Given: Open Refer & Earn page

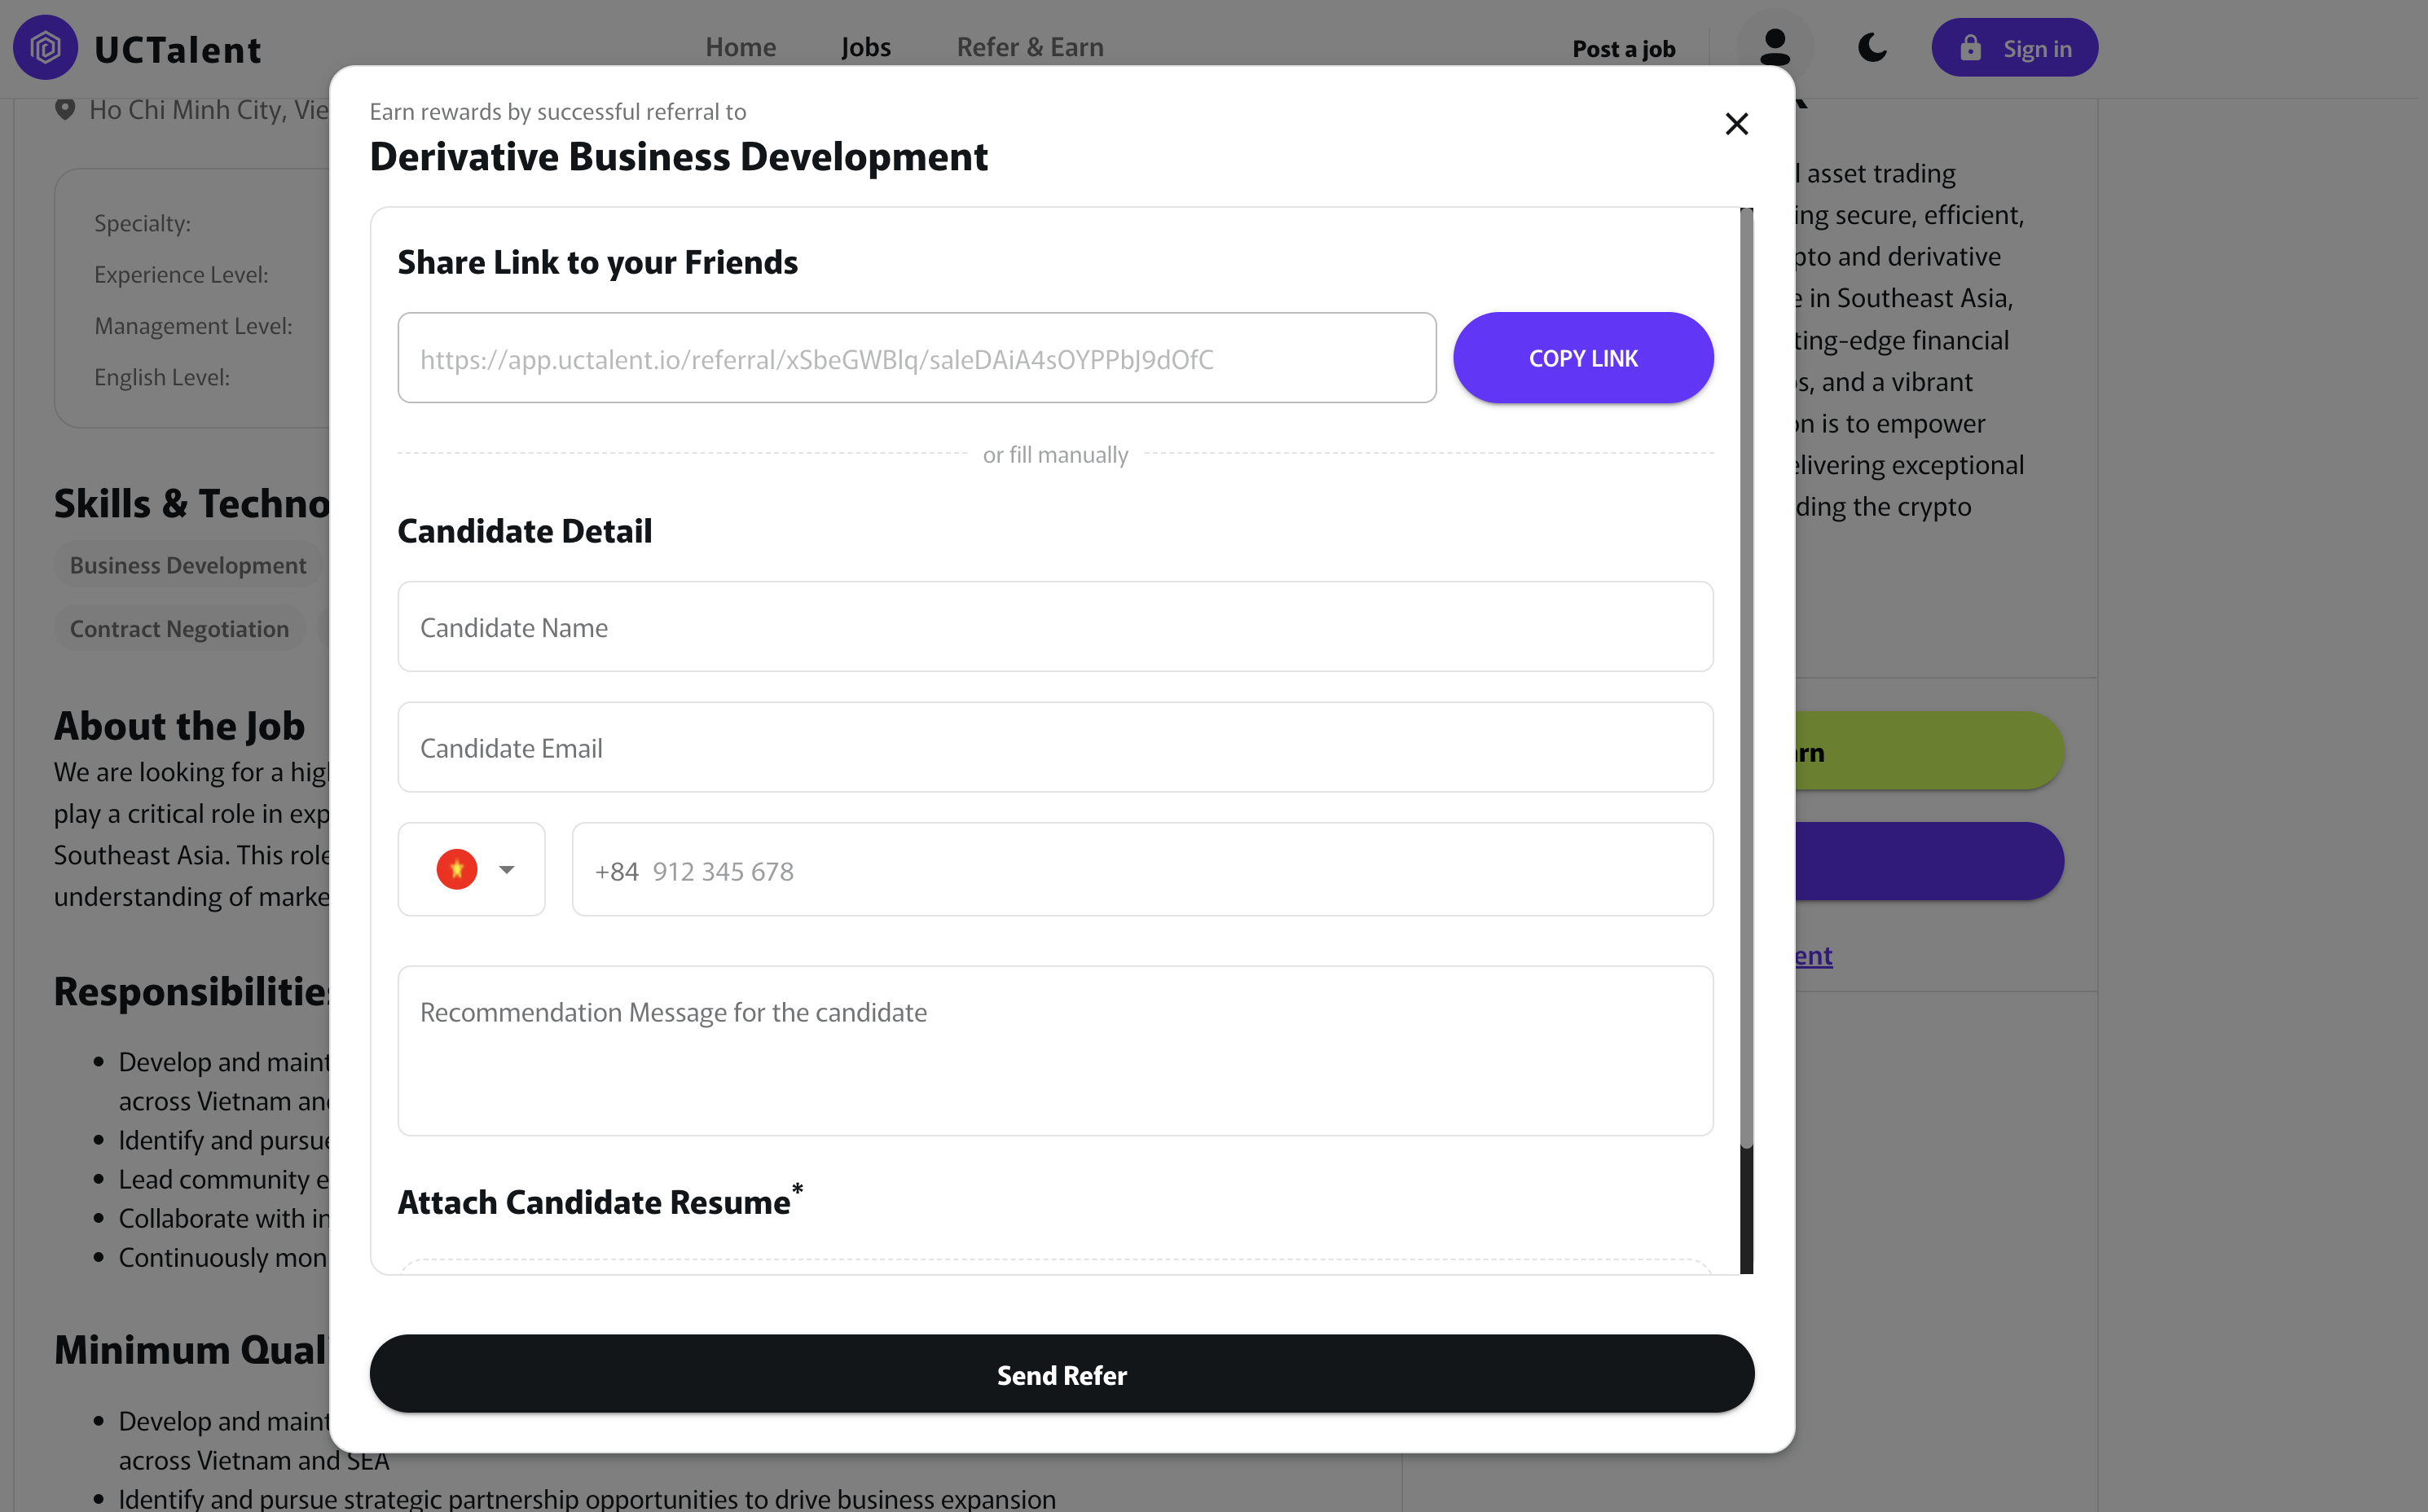Looking at the screenshot, I should (x=1029, y=47).
